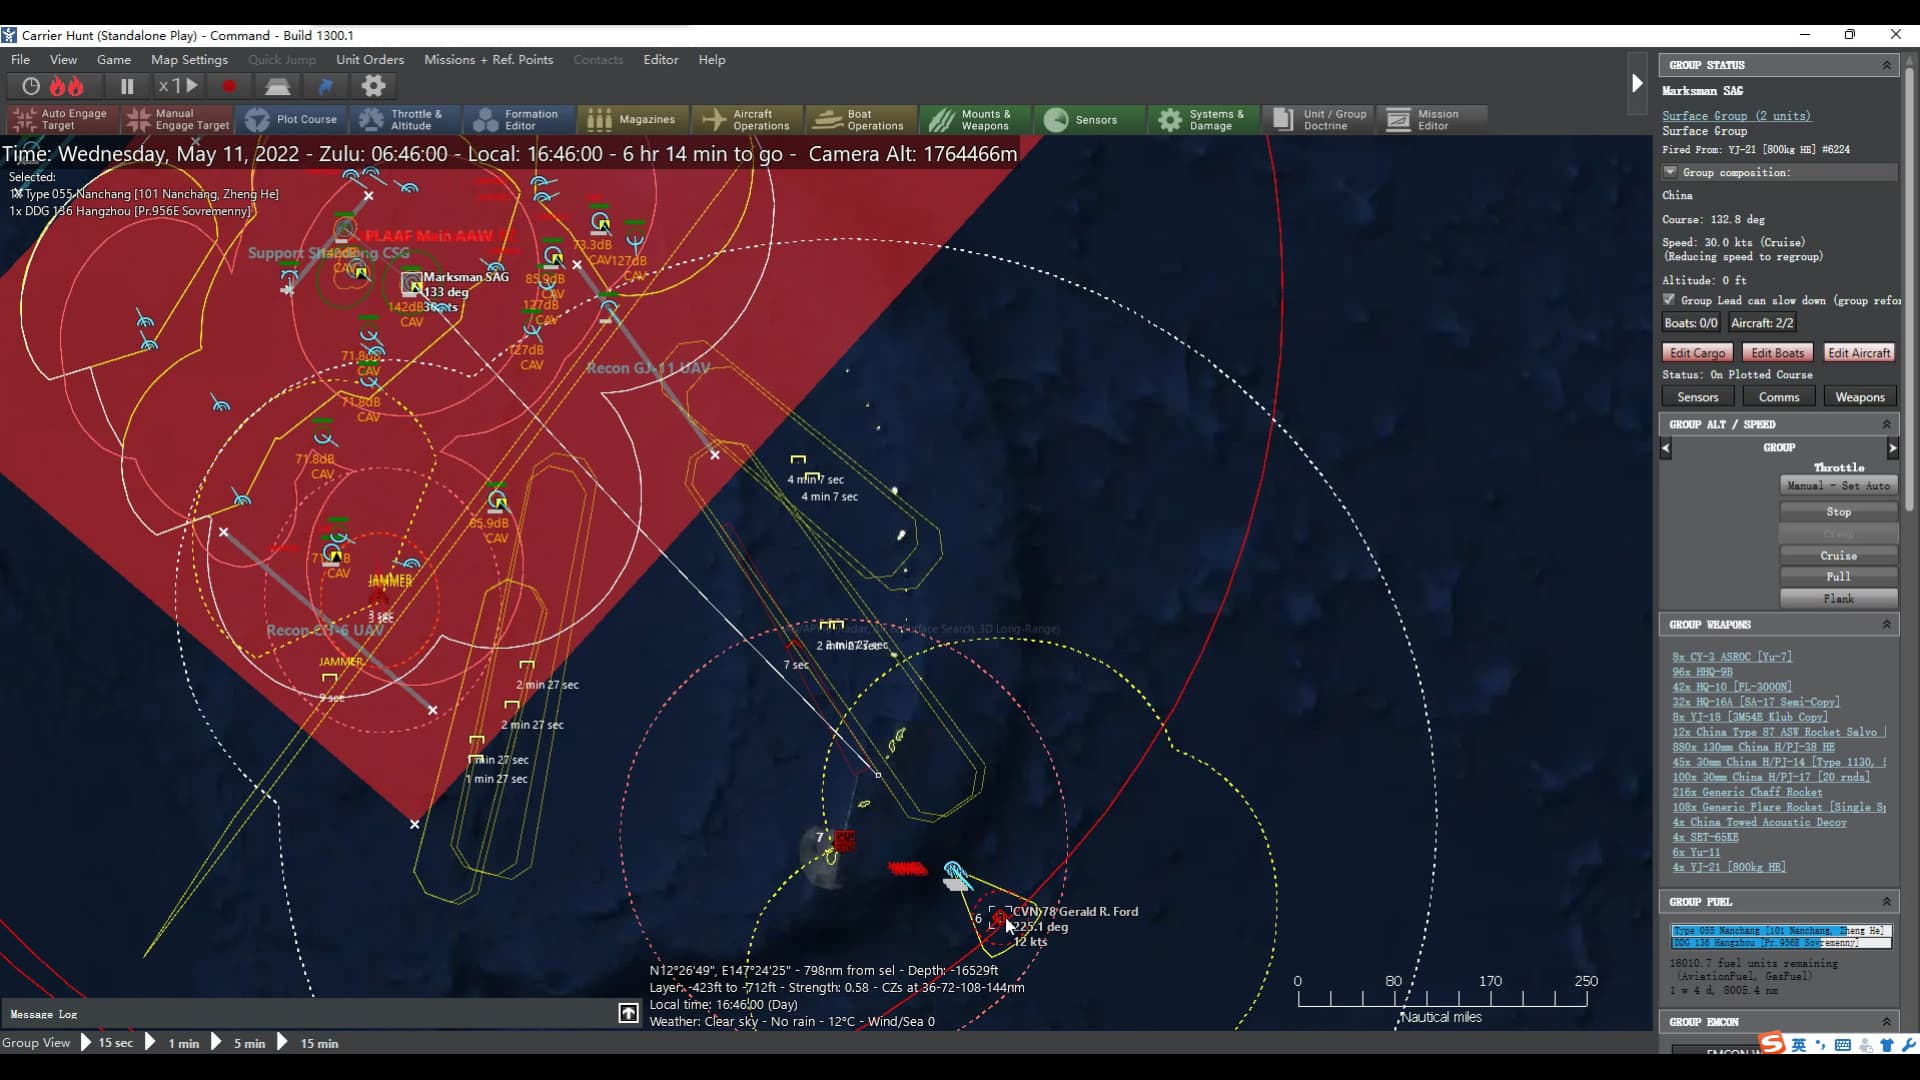
Task: Click the Boats: 0/0 button
Action: pyautogui.click(x=1691, y=323)
